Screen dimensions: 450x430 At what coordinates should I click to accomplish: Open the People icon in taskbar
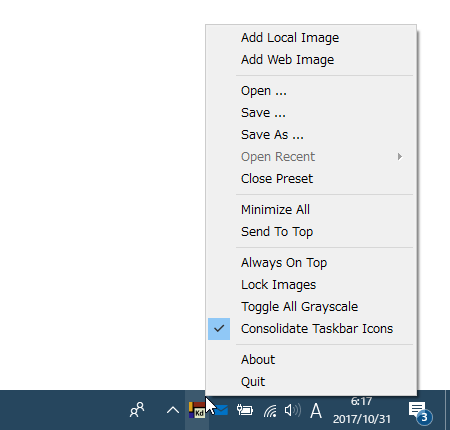[137, 410]
